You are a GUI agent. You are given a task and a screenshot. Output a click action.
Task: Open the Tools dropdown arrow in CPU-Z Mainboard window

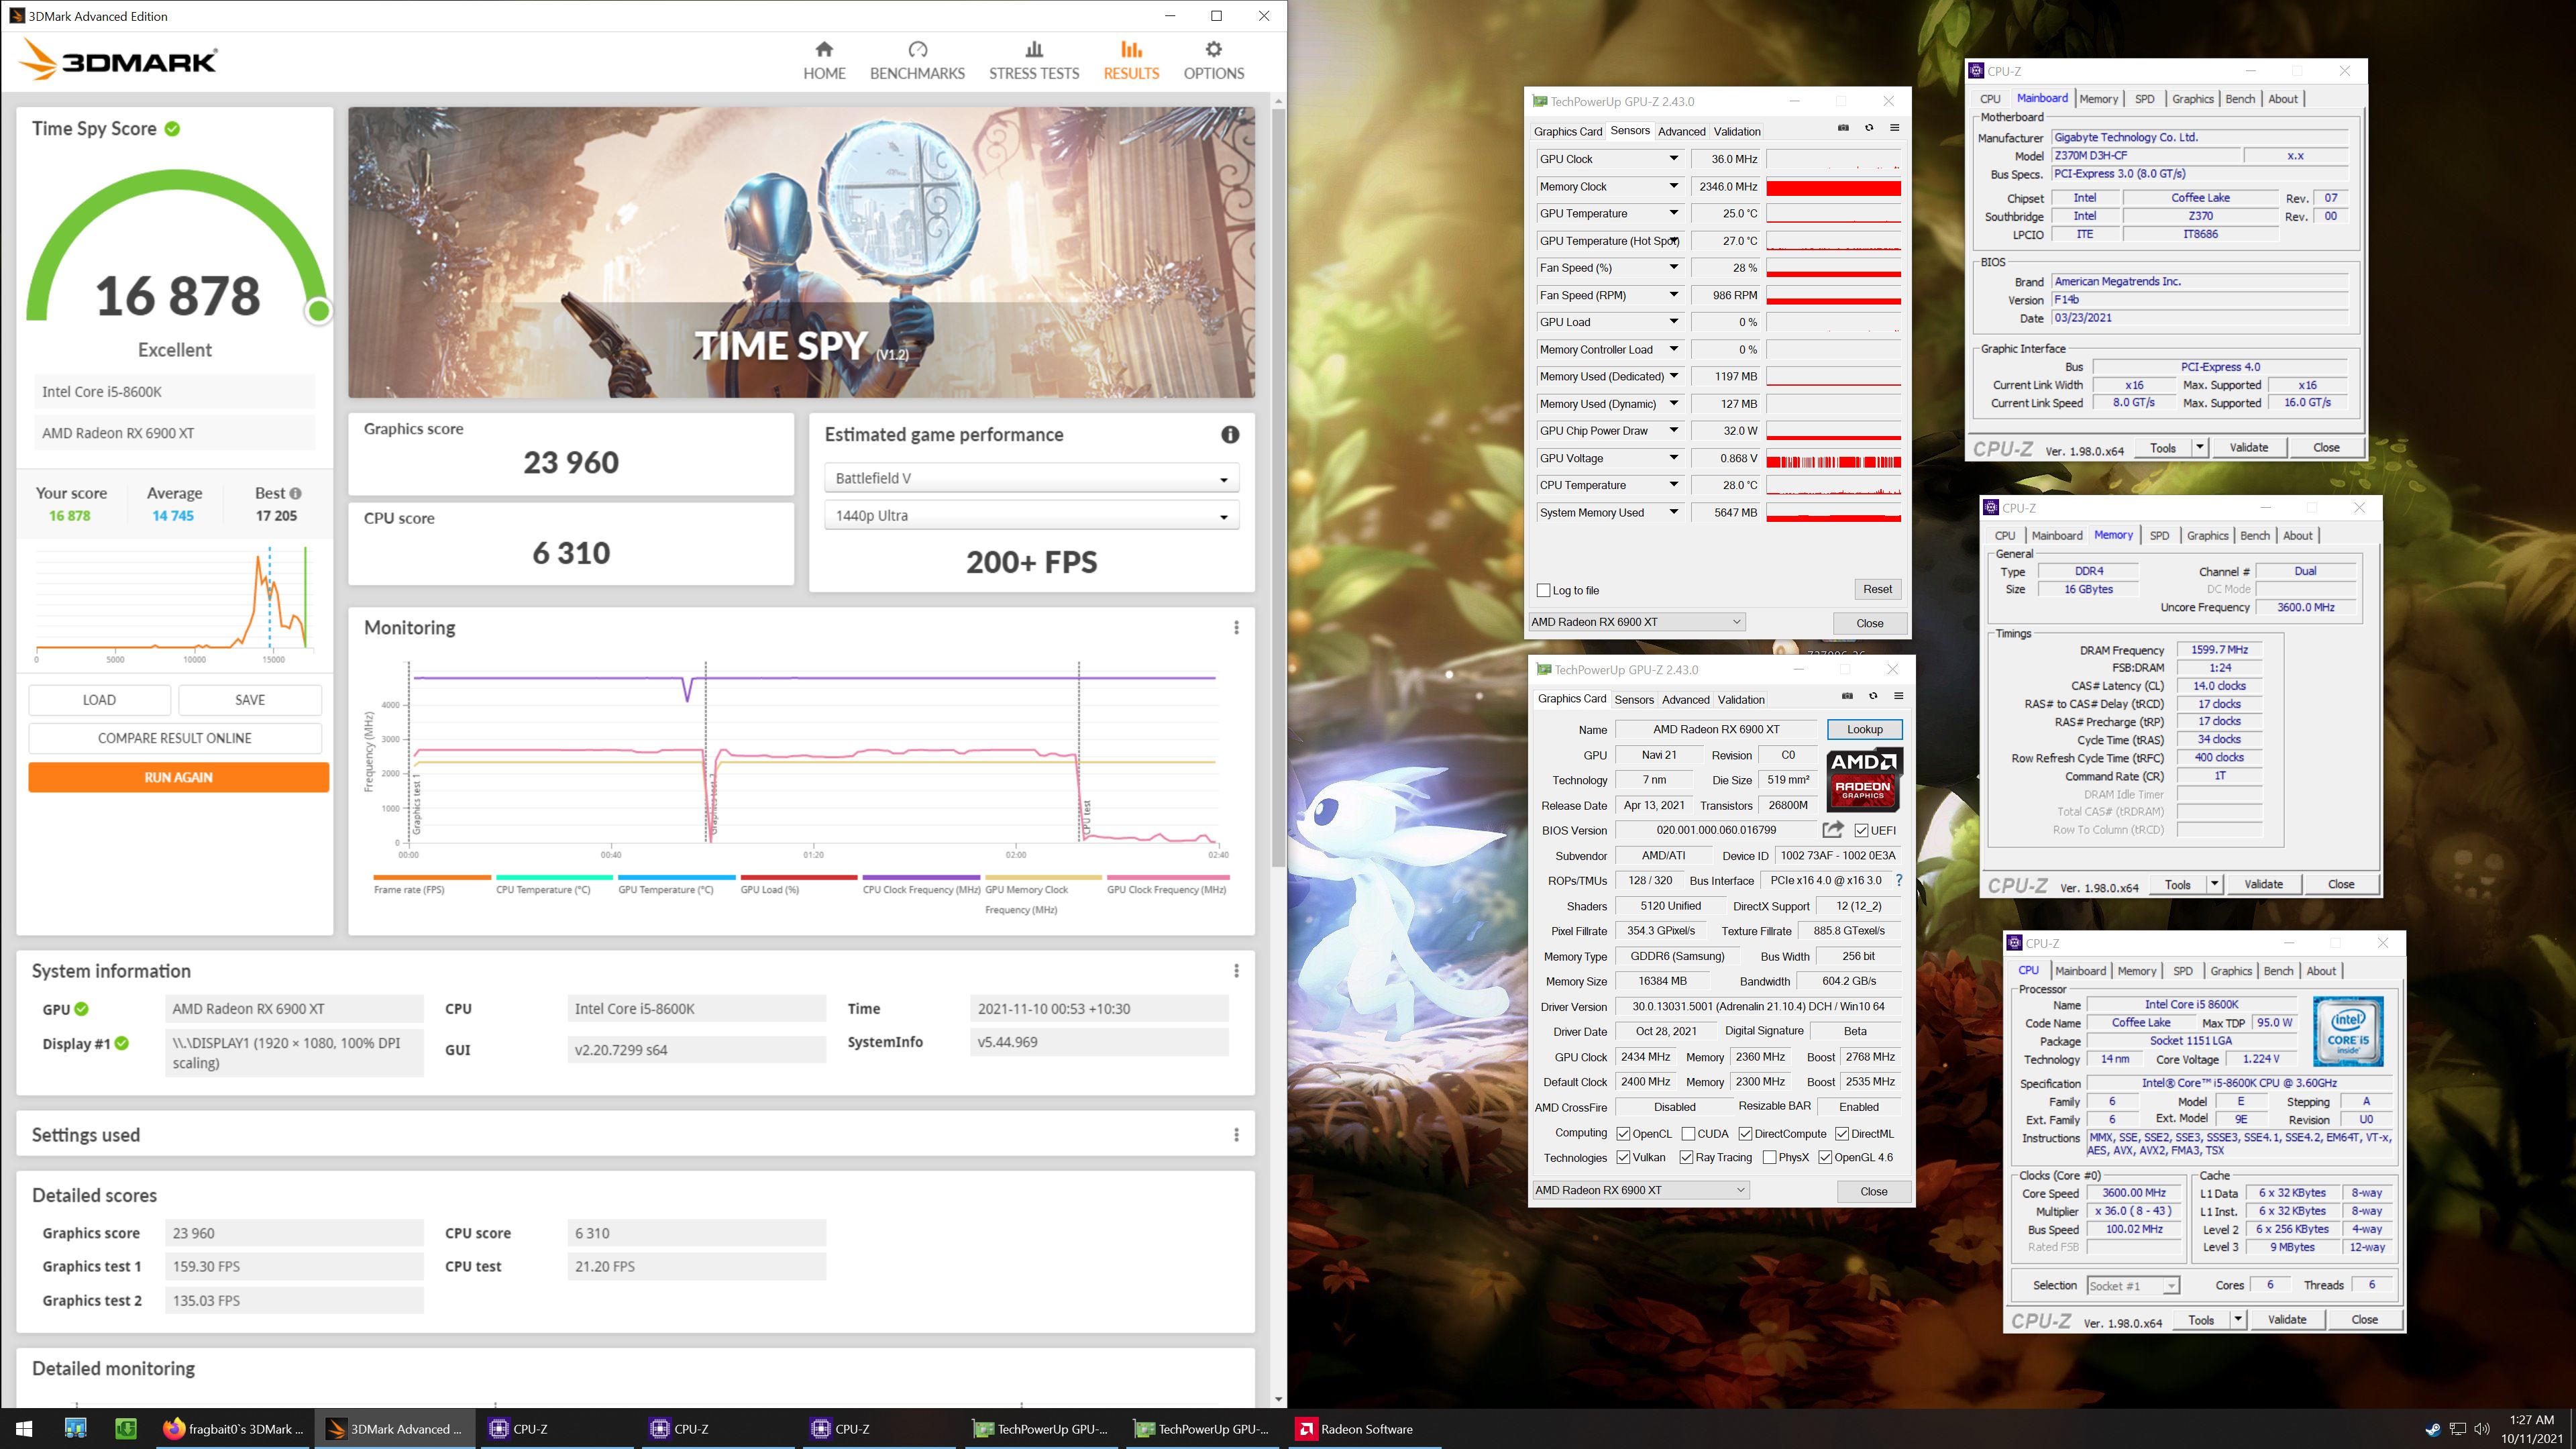click(x=2199, y=447)
